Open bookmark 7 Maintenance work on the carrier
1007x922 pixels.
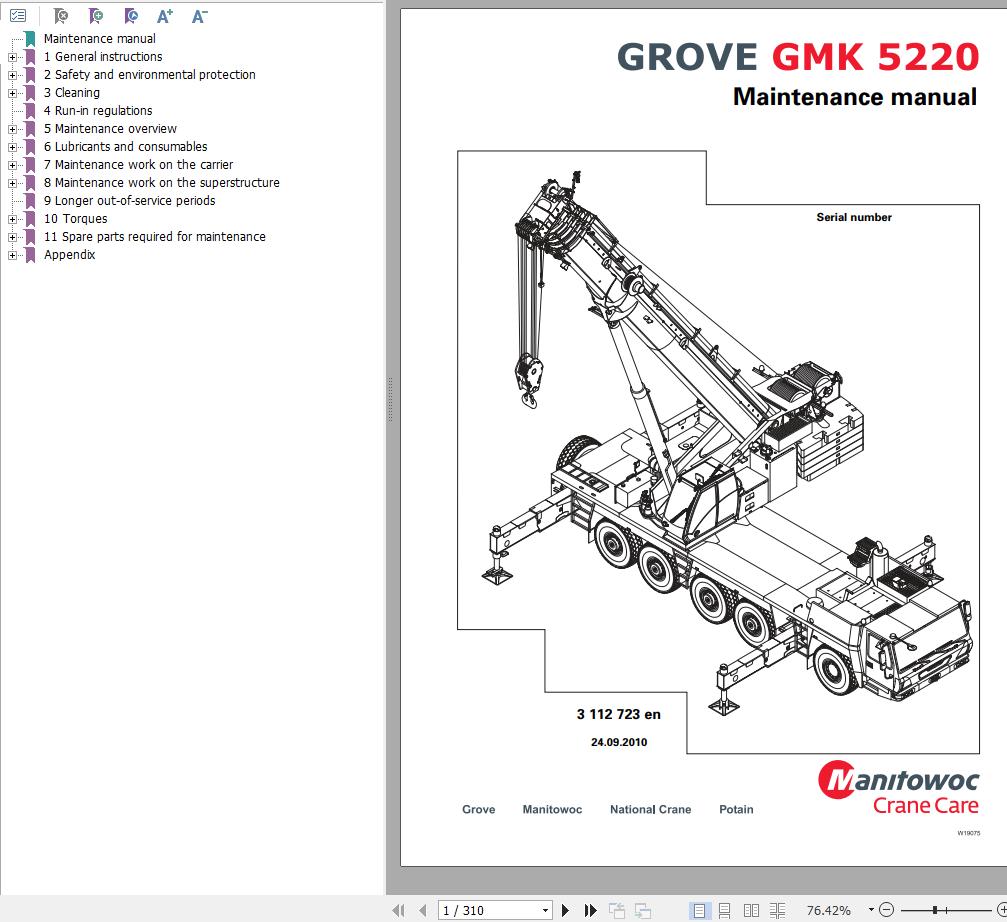click(x=138, y=164)
